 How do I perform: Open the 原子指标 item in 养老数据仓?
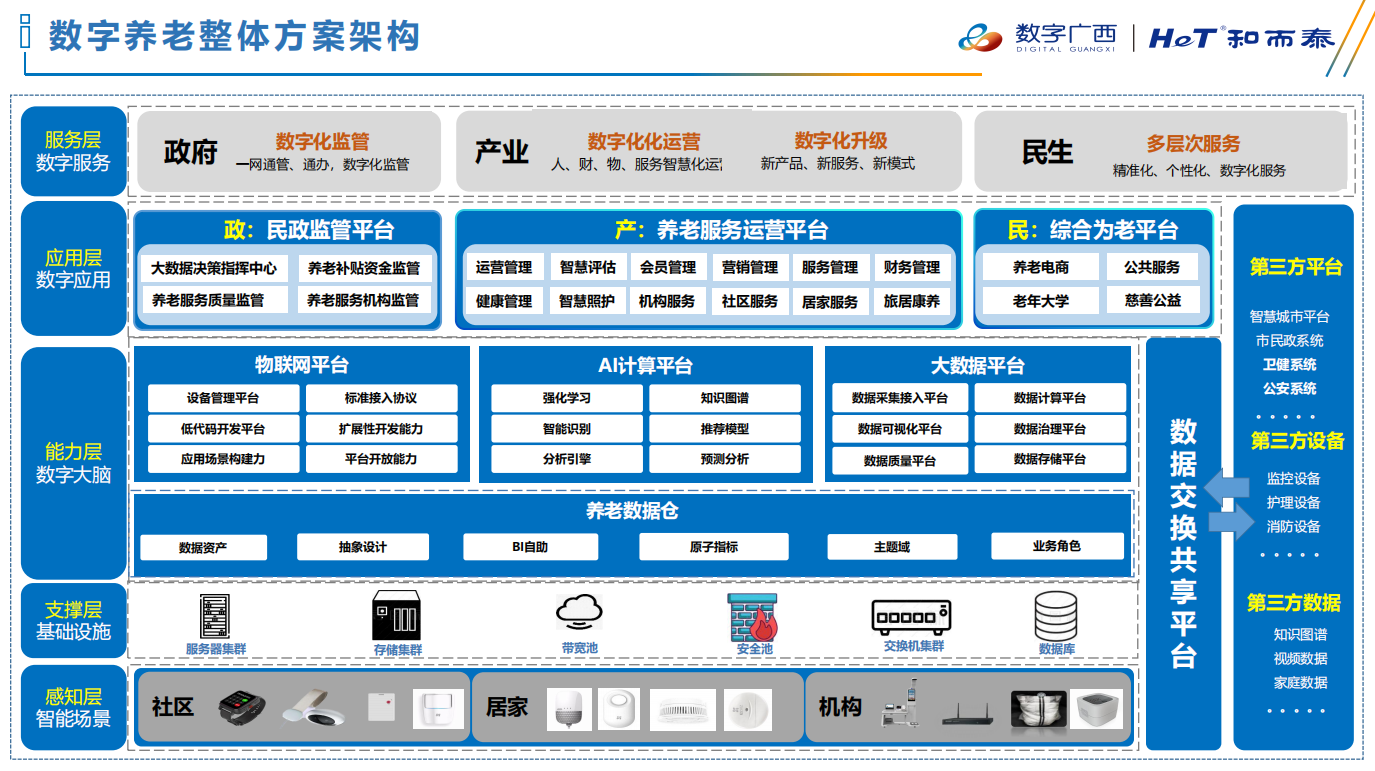click(713, 547)
